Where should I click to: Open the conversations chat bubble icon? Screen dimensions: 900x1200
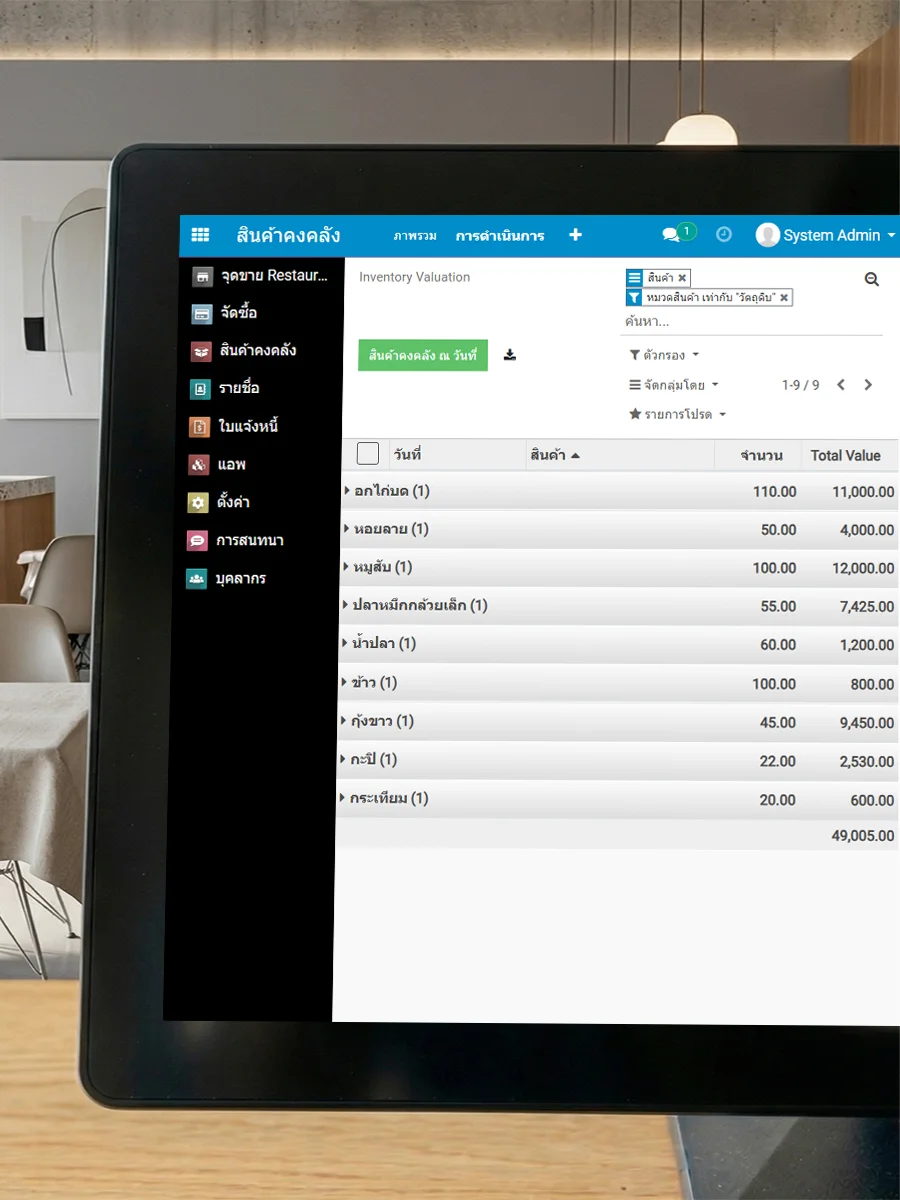point(671,235)
